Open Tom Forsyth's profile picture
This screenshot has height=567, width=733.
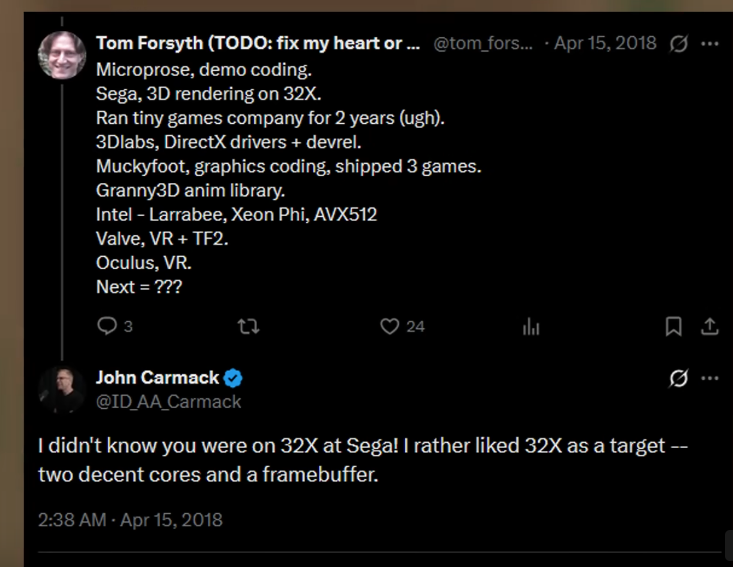click(62, 54)
